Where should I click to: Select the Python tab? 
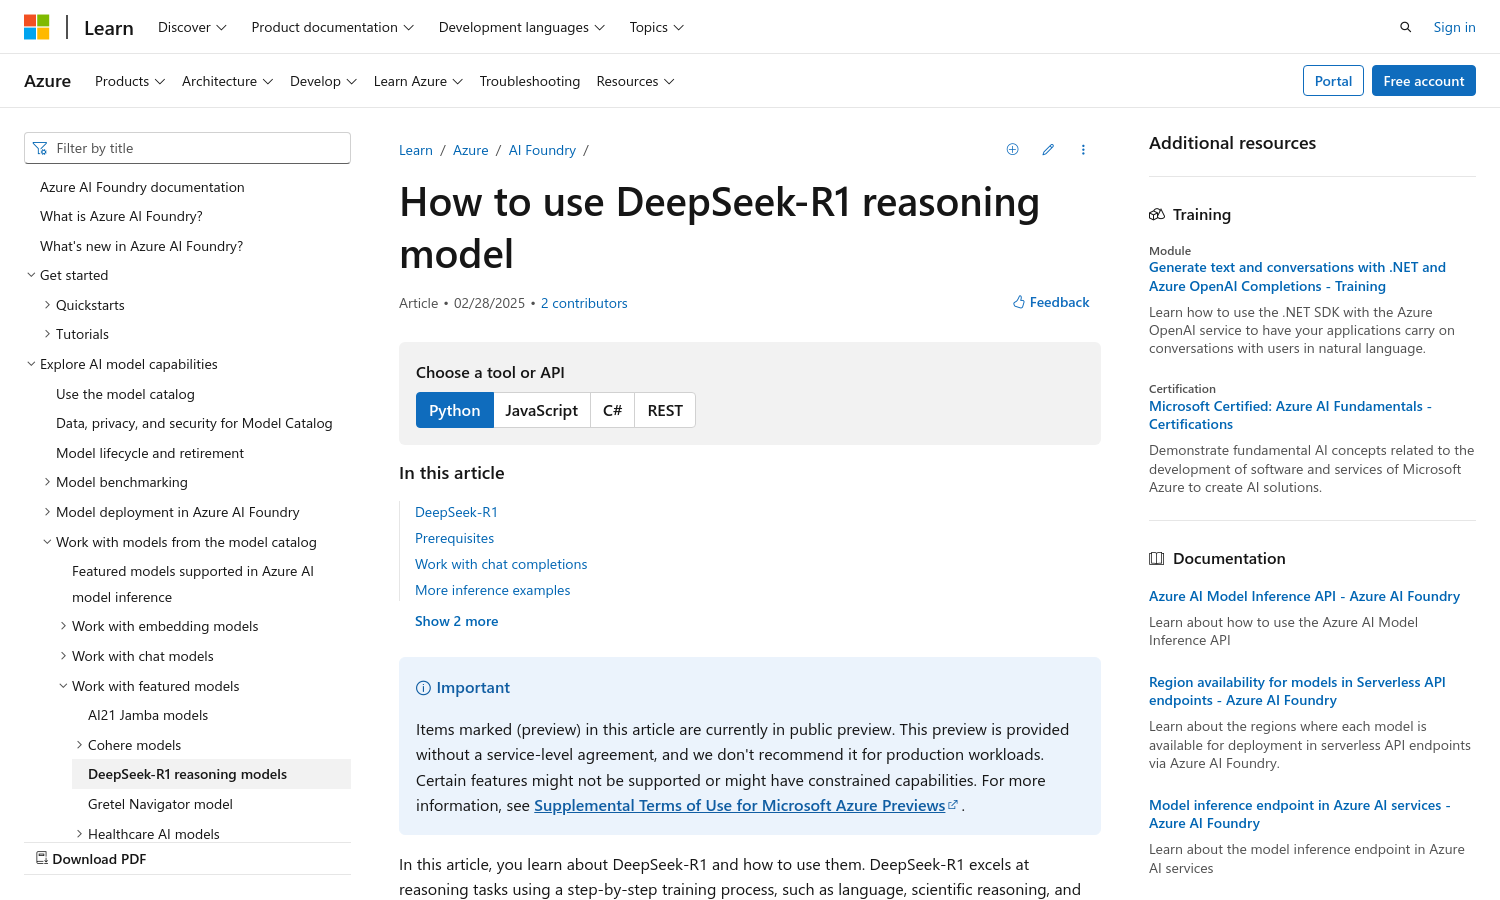(x=454, y=410)
